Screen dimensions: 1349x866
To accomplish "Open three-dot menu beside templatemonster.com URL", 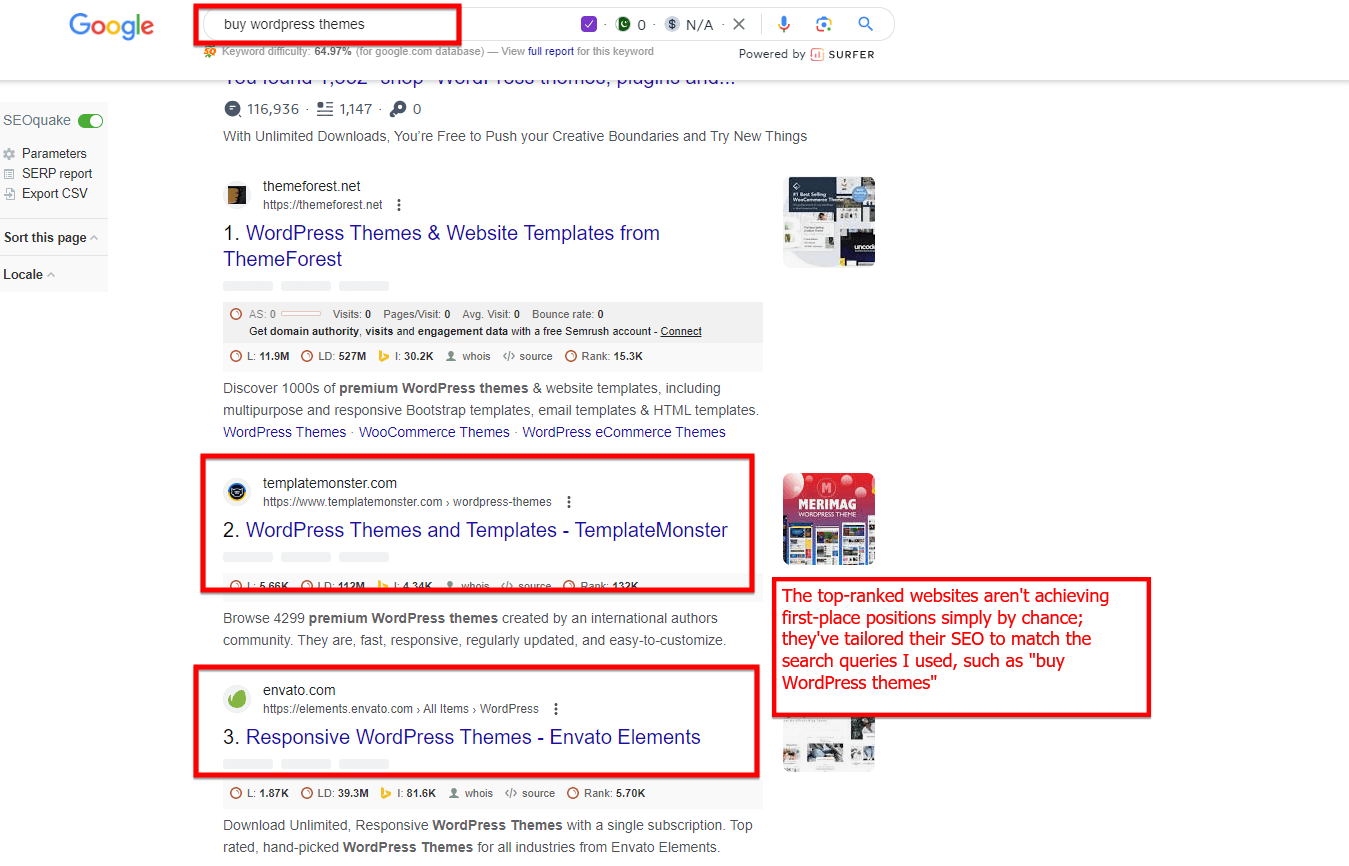I will (569, 502).
